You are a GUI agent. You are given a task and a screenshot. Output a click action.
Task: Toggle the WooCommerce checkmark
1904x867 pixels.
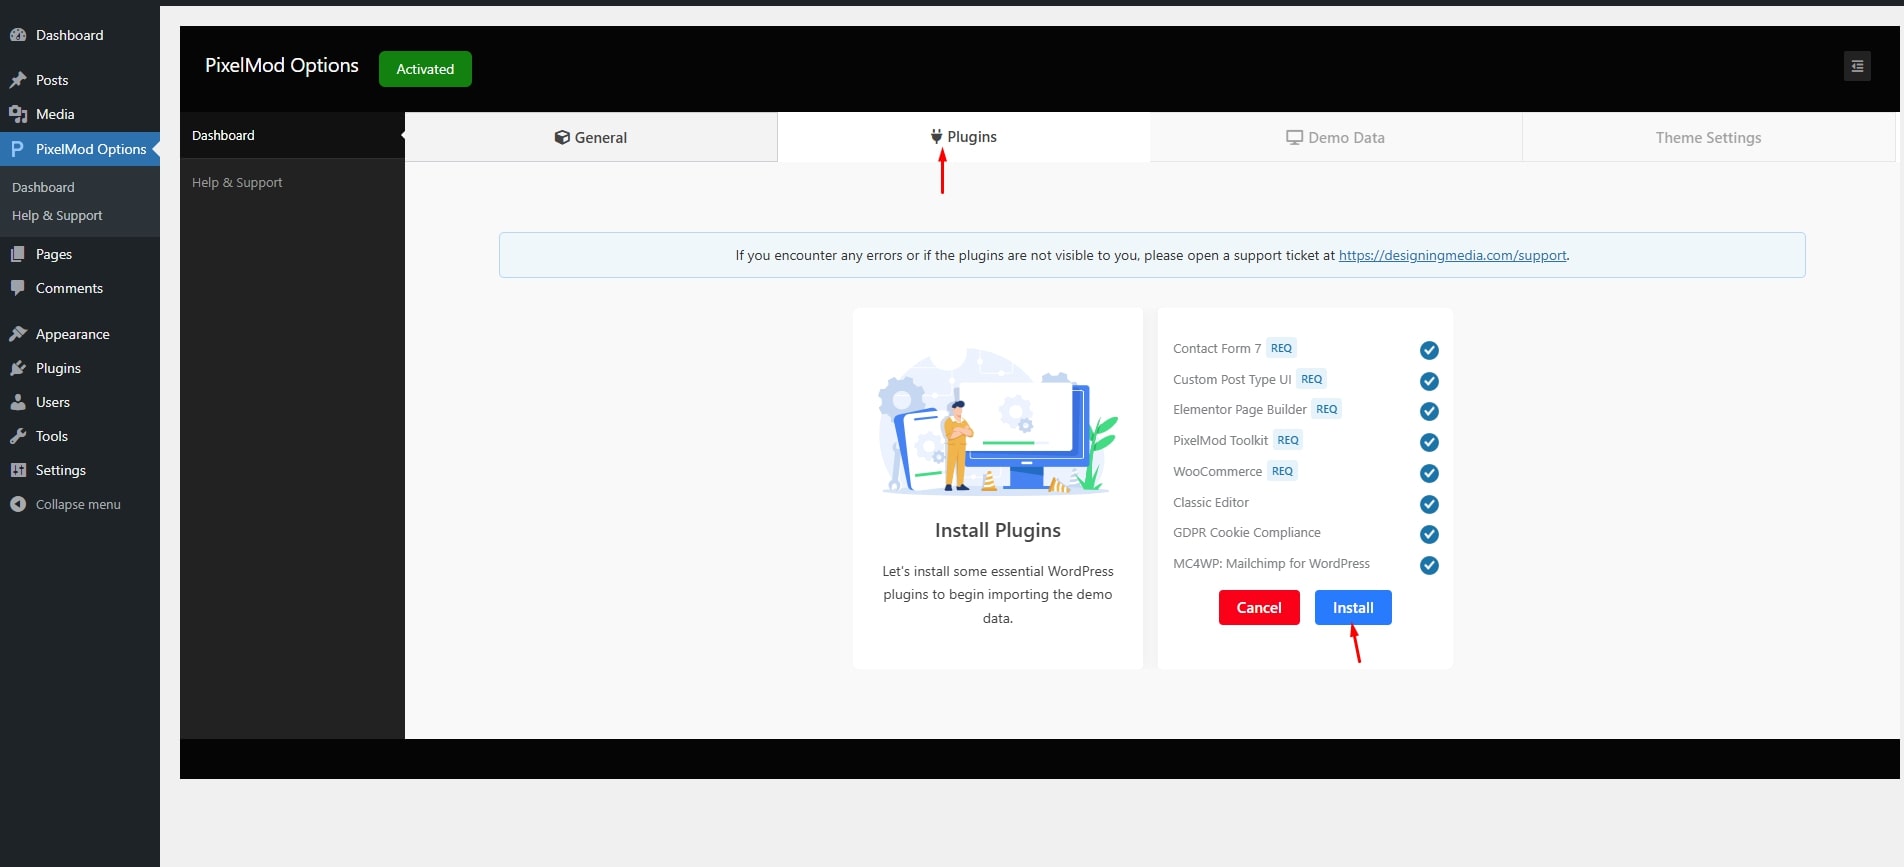click(x=1429, y=473)
